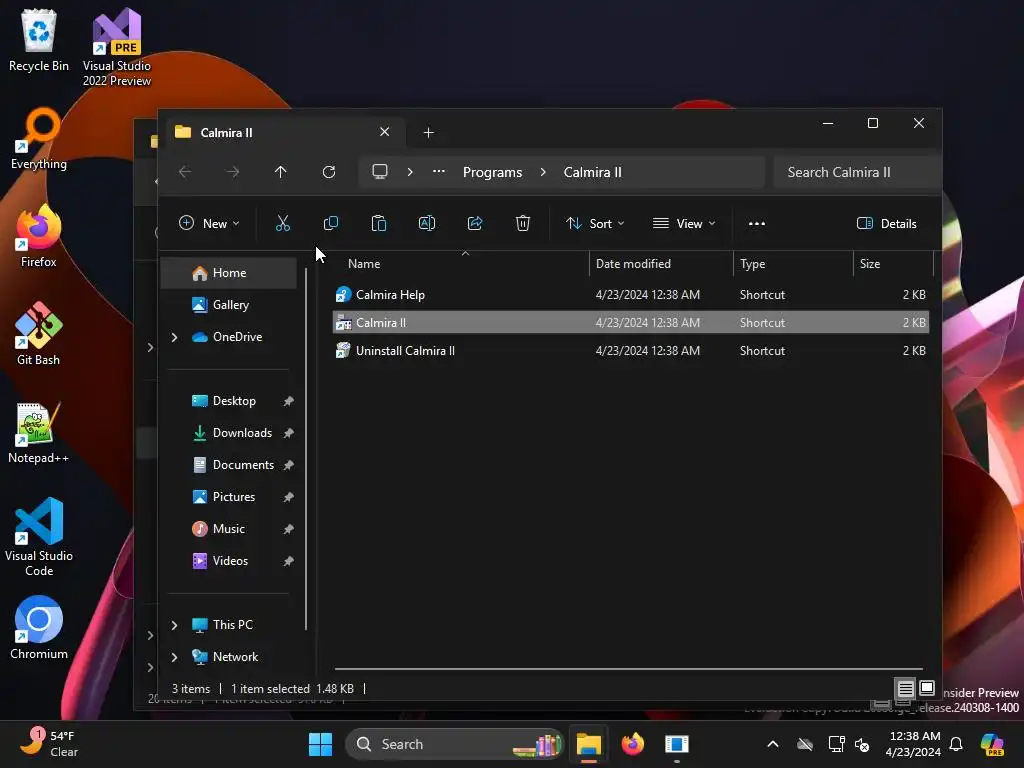The width and height of the screenshot is (1024, 768).
Task: Click the horizontal scrollbar in file list
Action: point(628,669)
